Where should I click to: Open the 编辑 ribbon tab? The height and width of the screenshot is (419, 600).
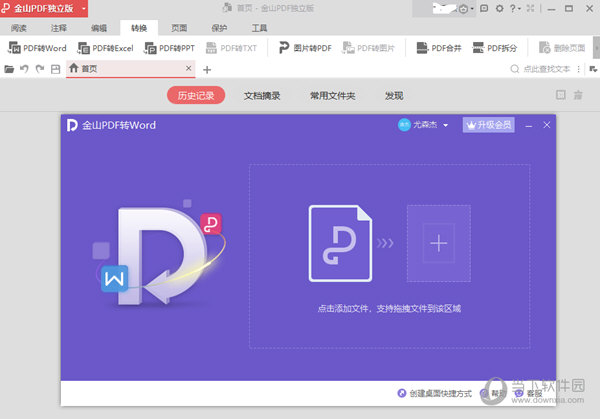point(99,28)
